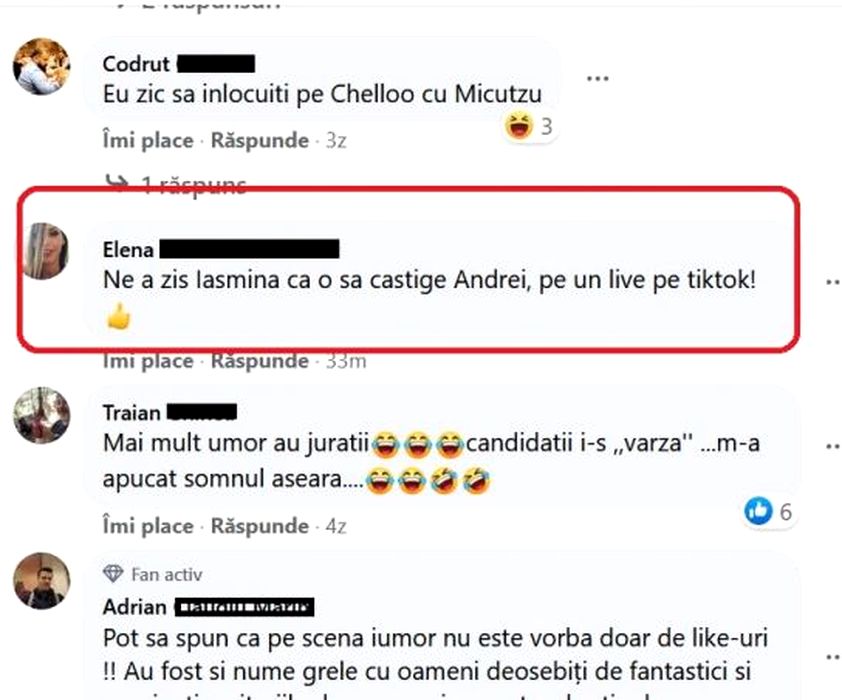Click the "4z" timestamp on Traian's comment
This screenshot has height=700, width=842.
pos(336,526)
